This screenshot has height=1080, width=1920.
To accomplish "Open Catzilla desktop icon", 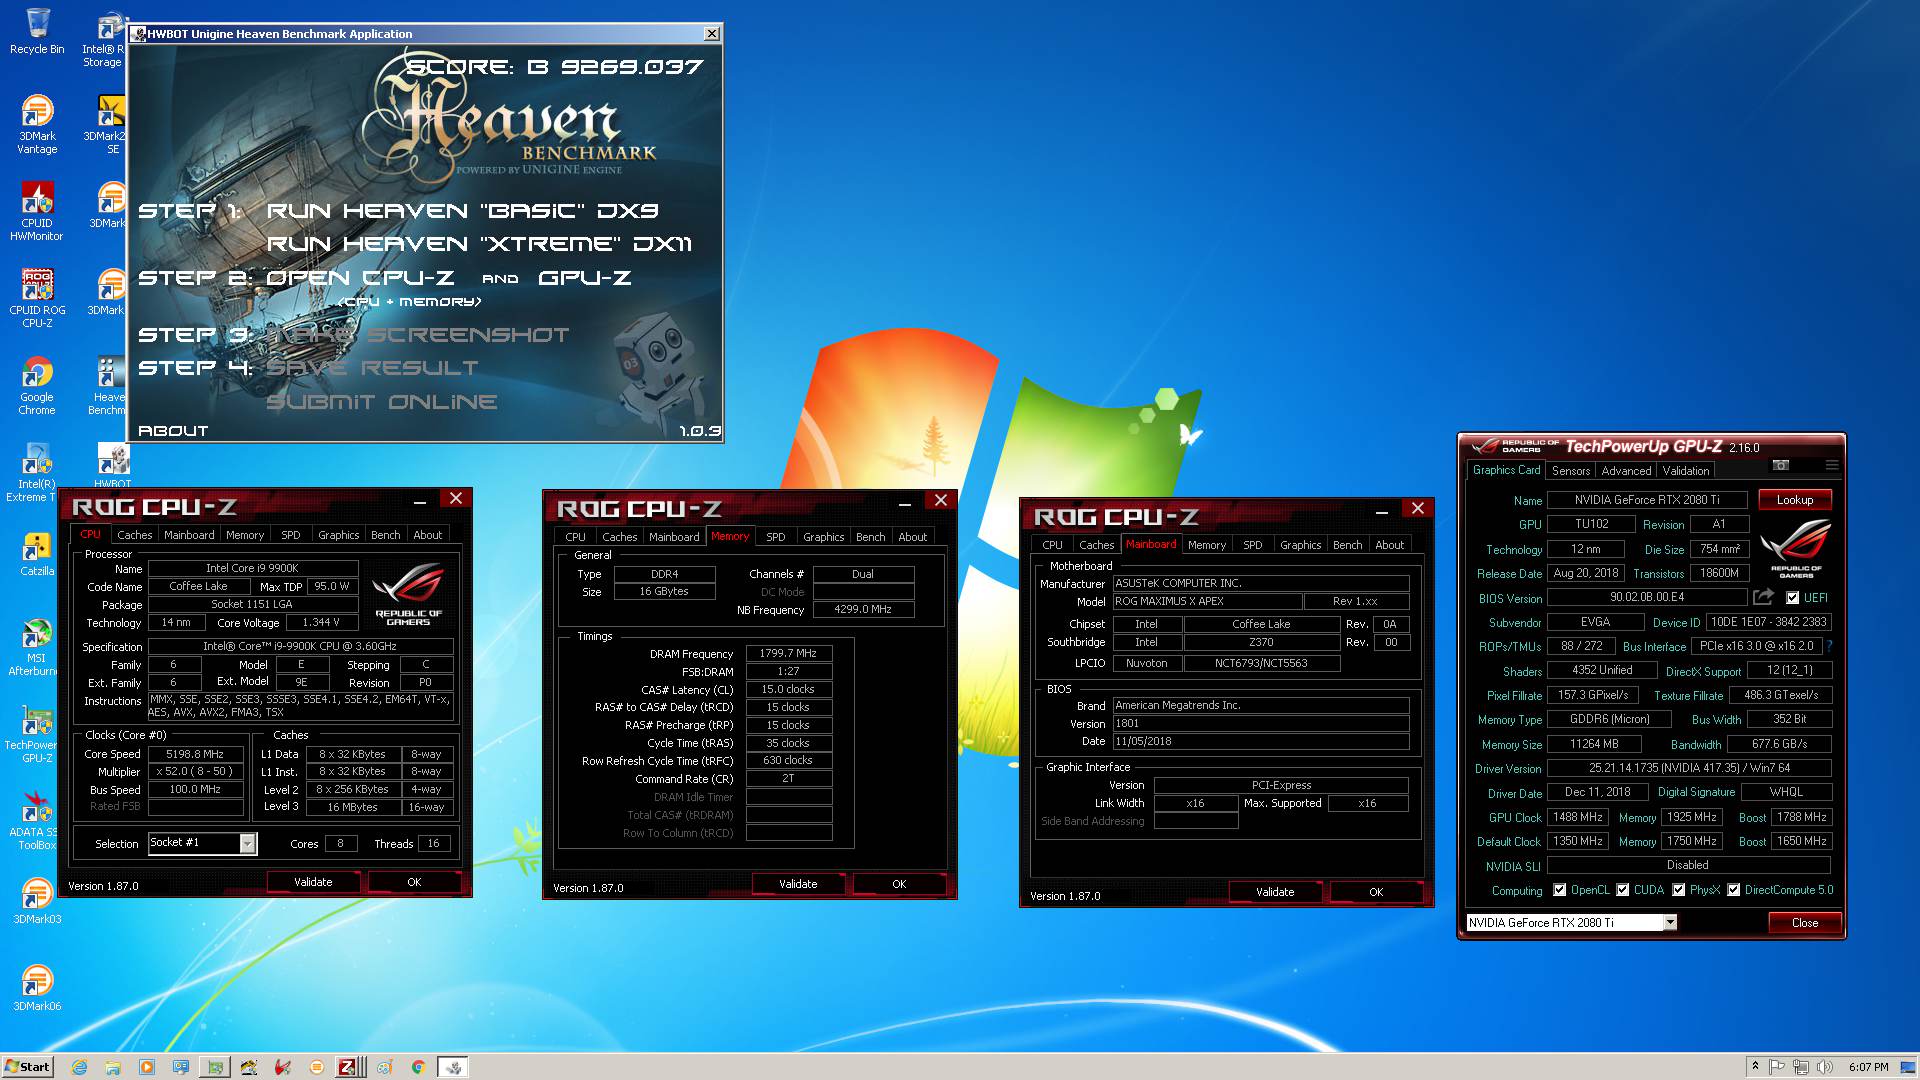I will (37, 553).
